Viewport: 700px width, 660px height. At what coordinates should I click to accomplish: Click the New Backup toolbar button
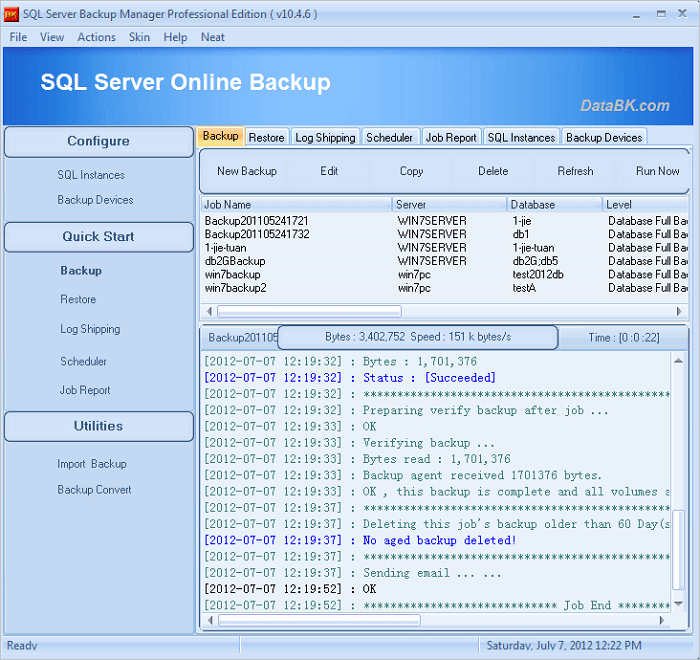(247, 171)
